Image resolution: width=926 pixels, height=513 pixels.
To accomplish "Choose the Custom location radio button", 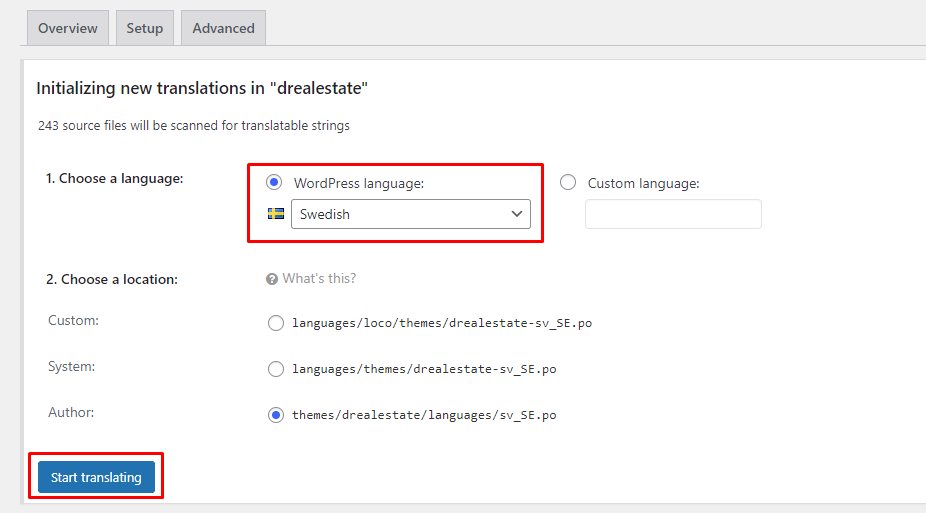I will pos(276,323).
